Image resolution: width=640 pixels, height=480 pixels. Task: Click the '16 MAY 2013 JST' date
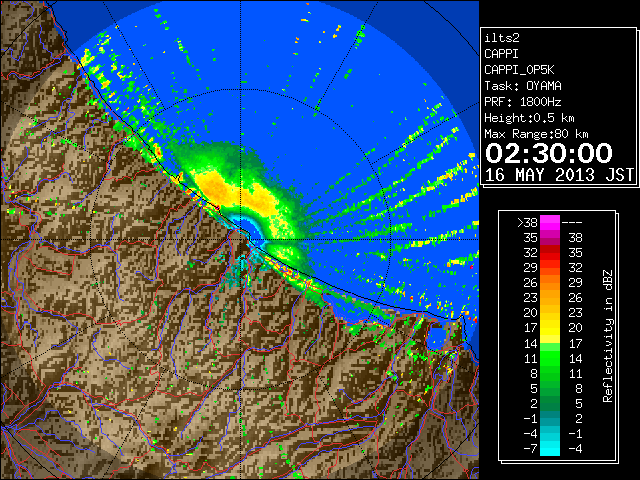tap(560, 175)
